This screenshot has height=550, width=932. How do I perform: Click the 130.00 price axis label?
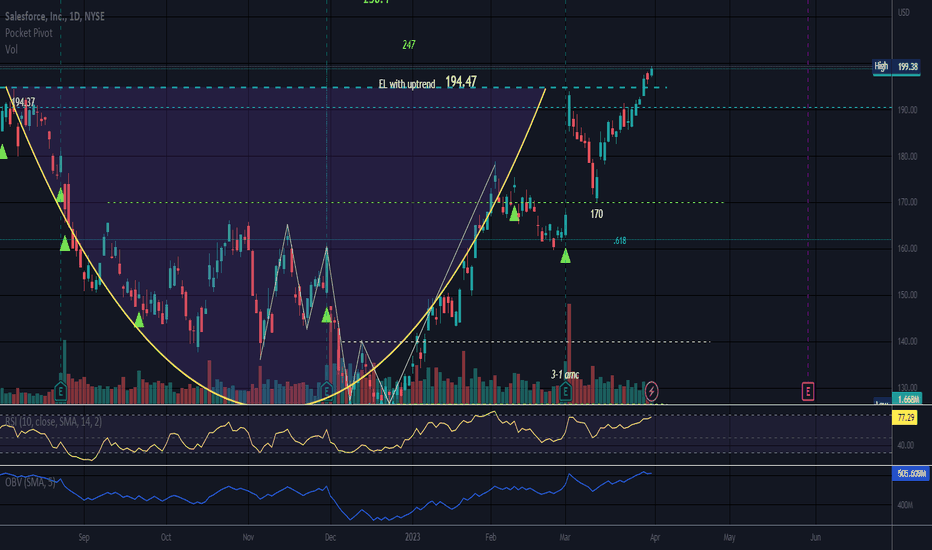tap(907, 387)
